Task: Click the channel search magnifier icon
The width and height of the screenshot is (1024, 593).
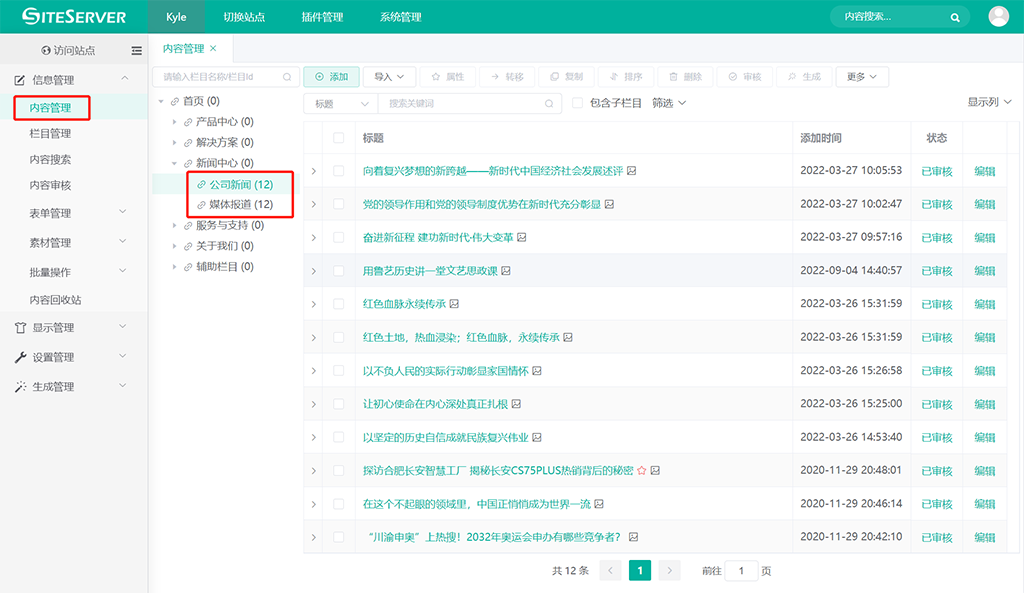Action: 287,77
